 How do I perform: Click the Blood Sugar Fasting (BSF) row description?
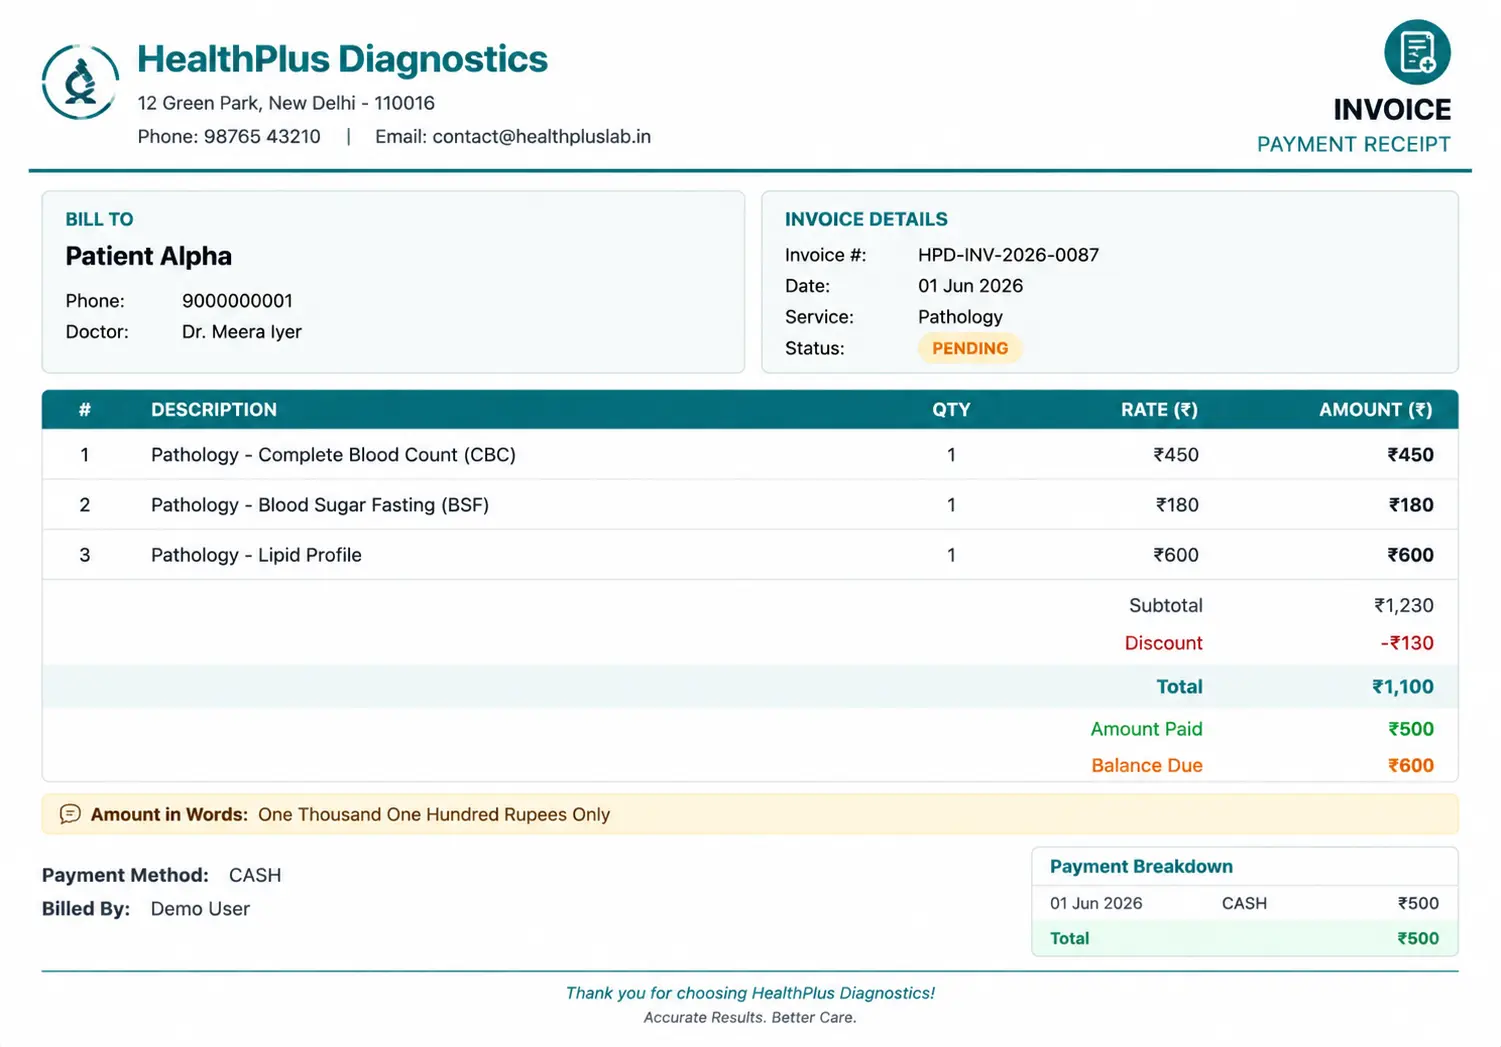(x=320, y=505)
